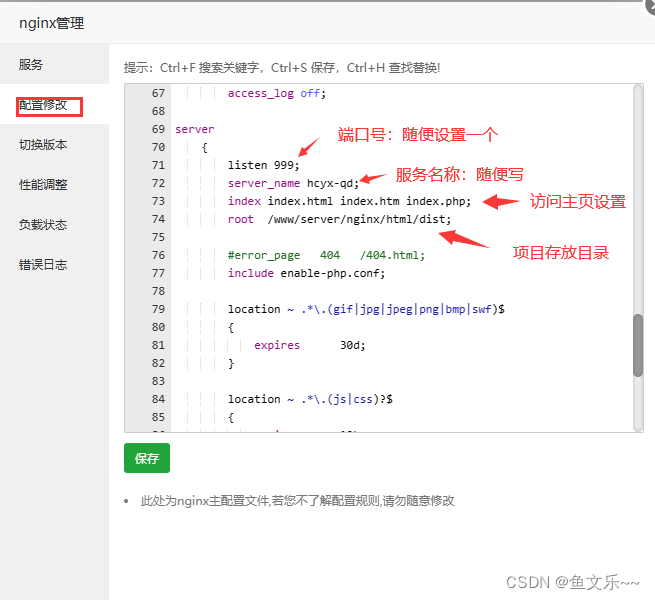Click the closing brace on line 82
655x600 pixels.
pos(231,363)
